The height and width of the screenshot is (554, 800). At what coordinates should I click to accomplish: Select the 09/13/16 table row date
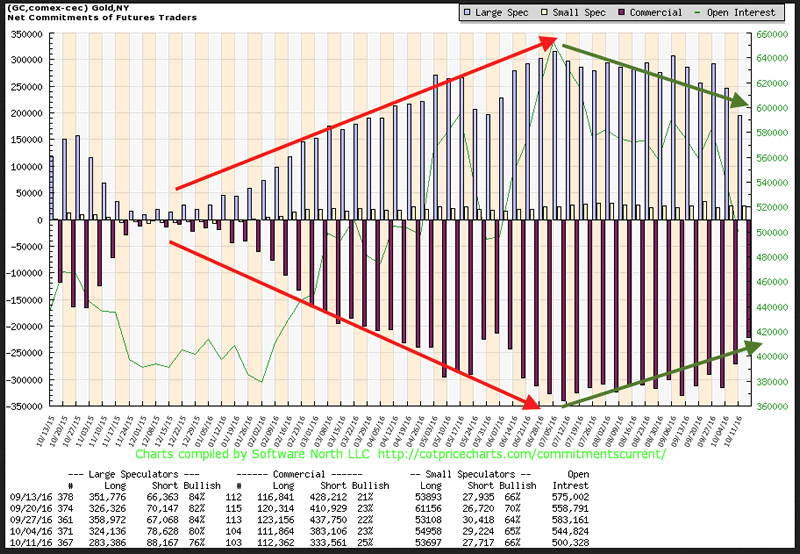[25, 496]
